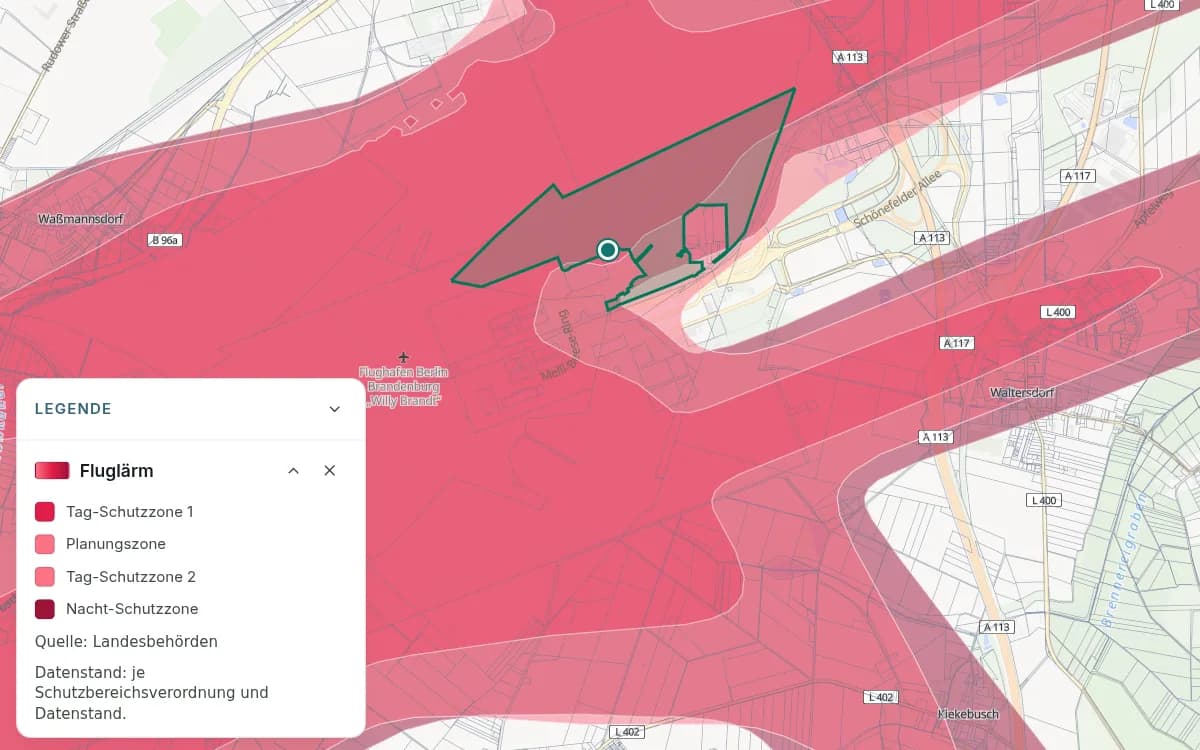Click the Quelle: Landesbehörden text
This screenshot has height=750, width=1200.
(126, 641)
